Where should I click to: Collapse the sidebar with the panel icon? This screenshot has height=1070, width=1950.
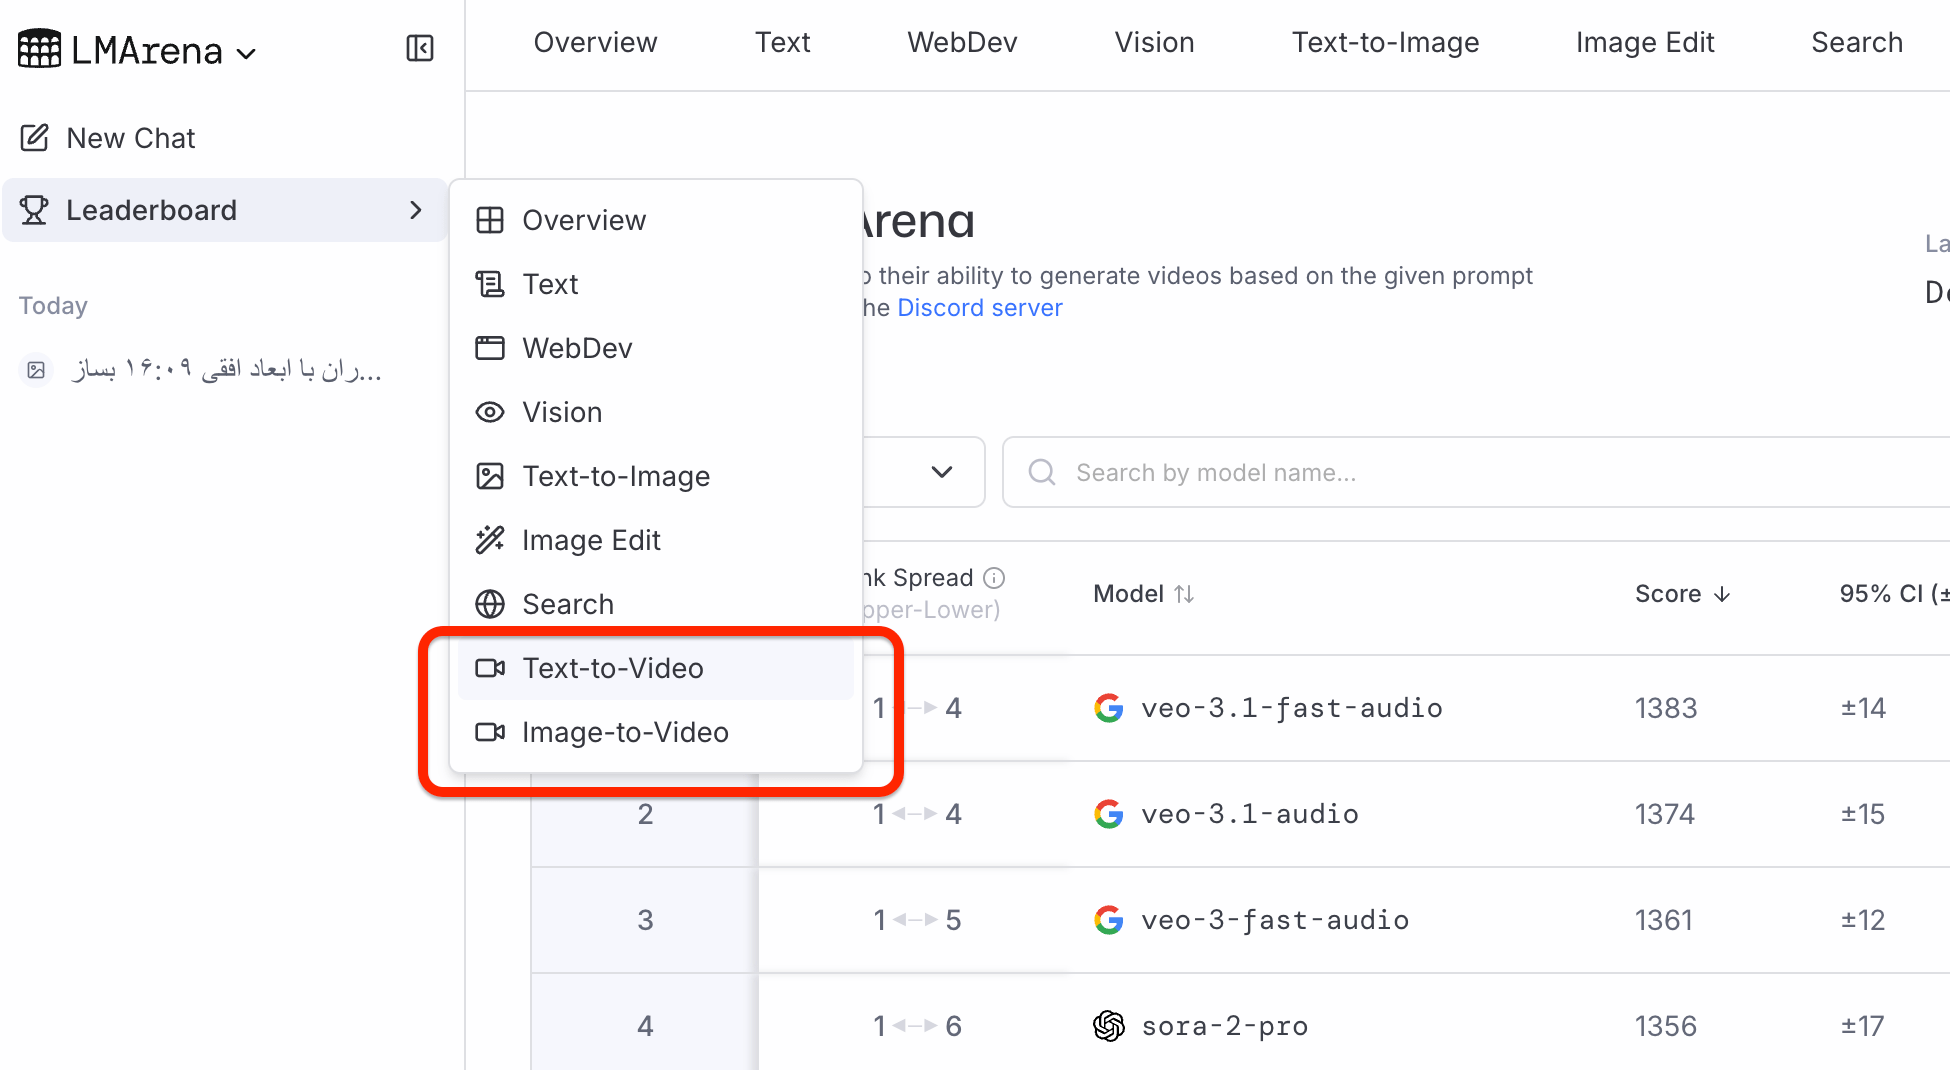coord(420,48)
